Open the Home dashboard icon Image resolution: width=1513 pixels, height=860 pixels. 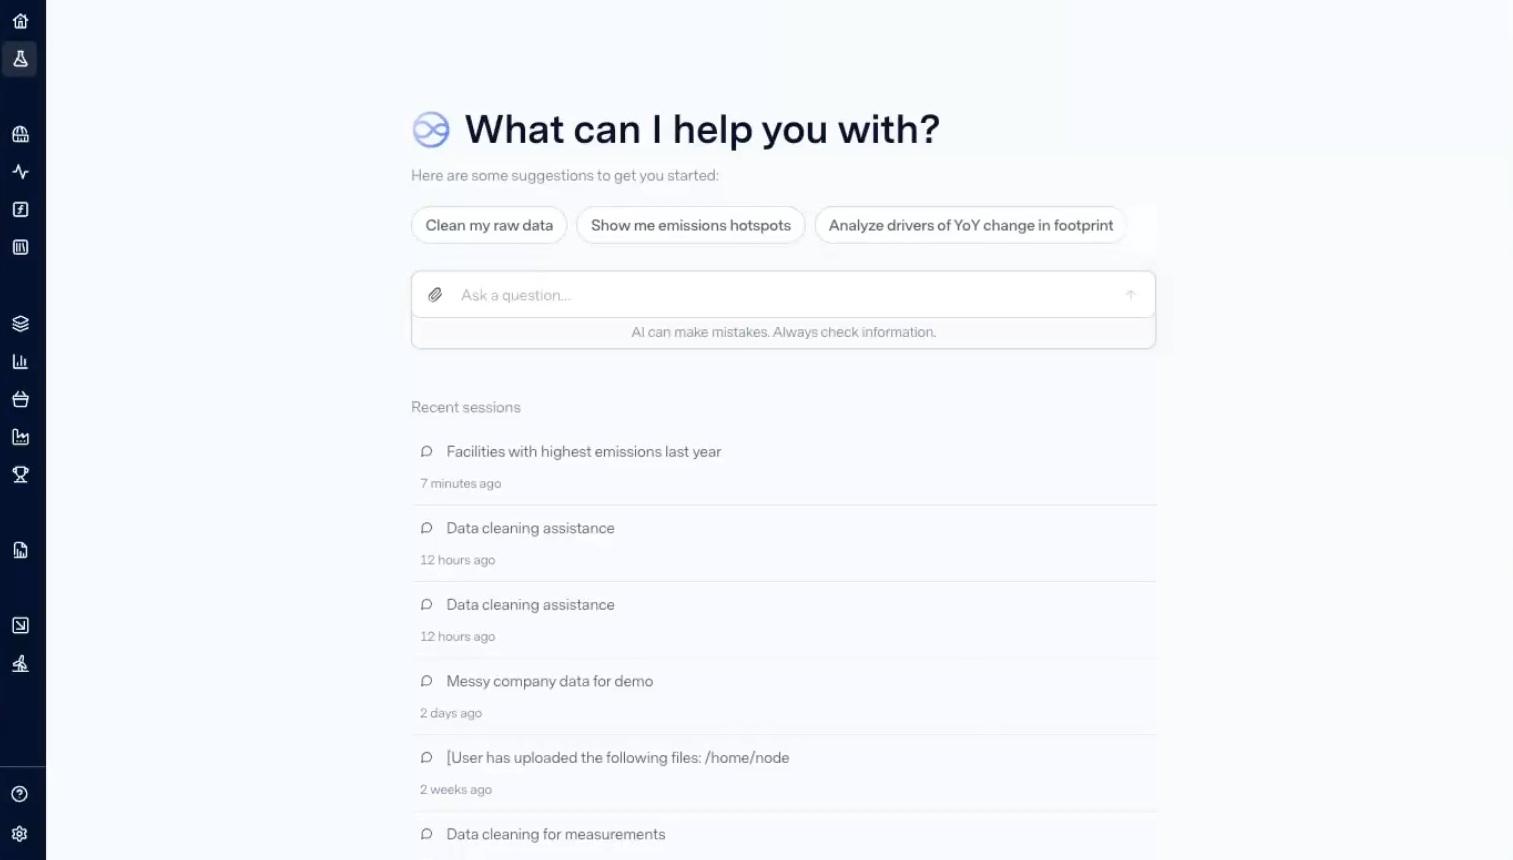(20, 20)
